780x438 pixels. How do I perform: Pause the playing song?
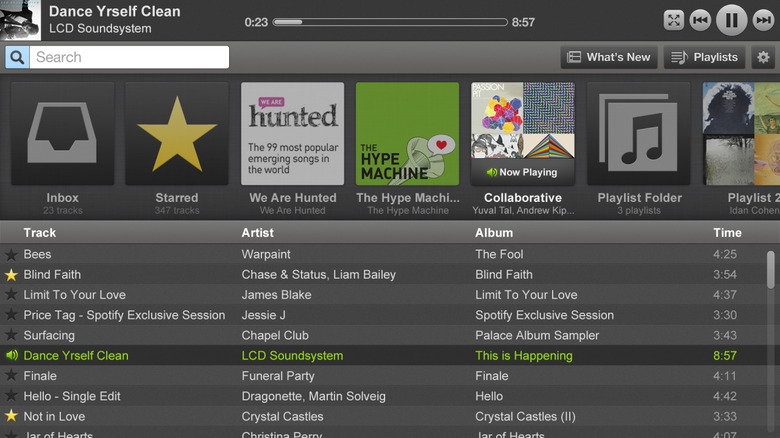731,20
